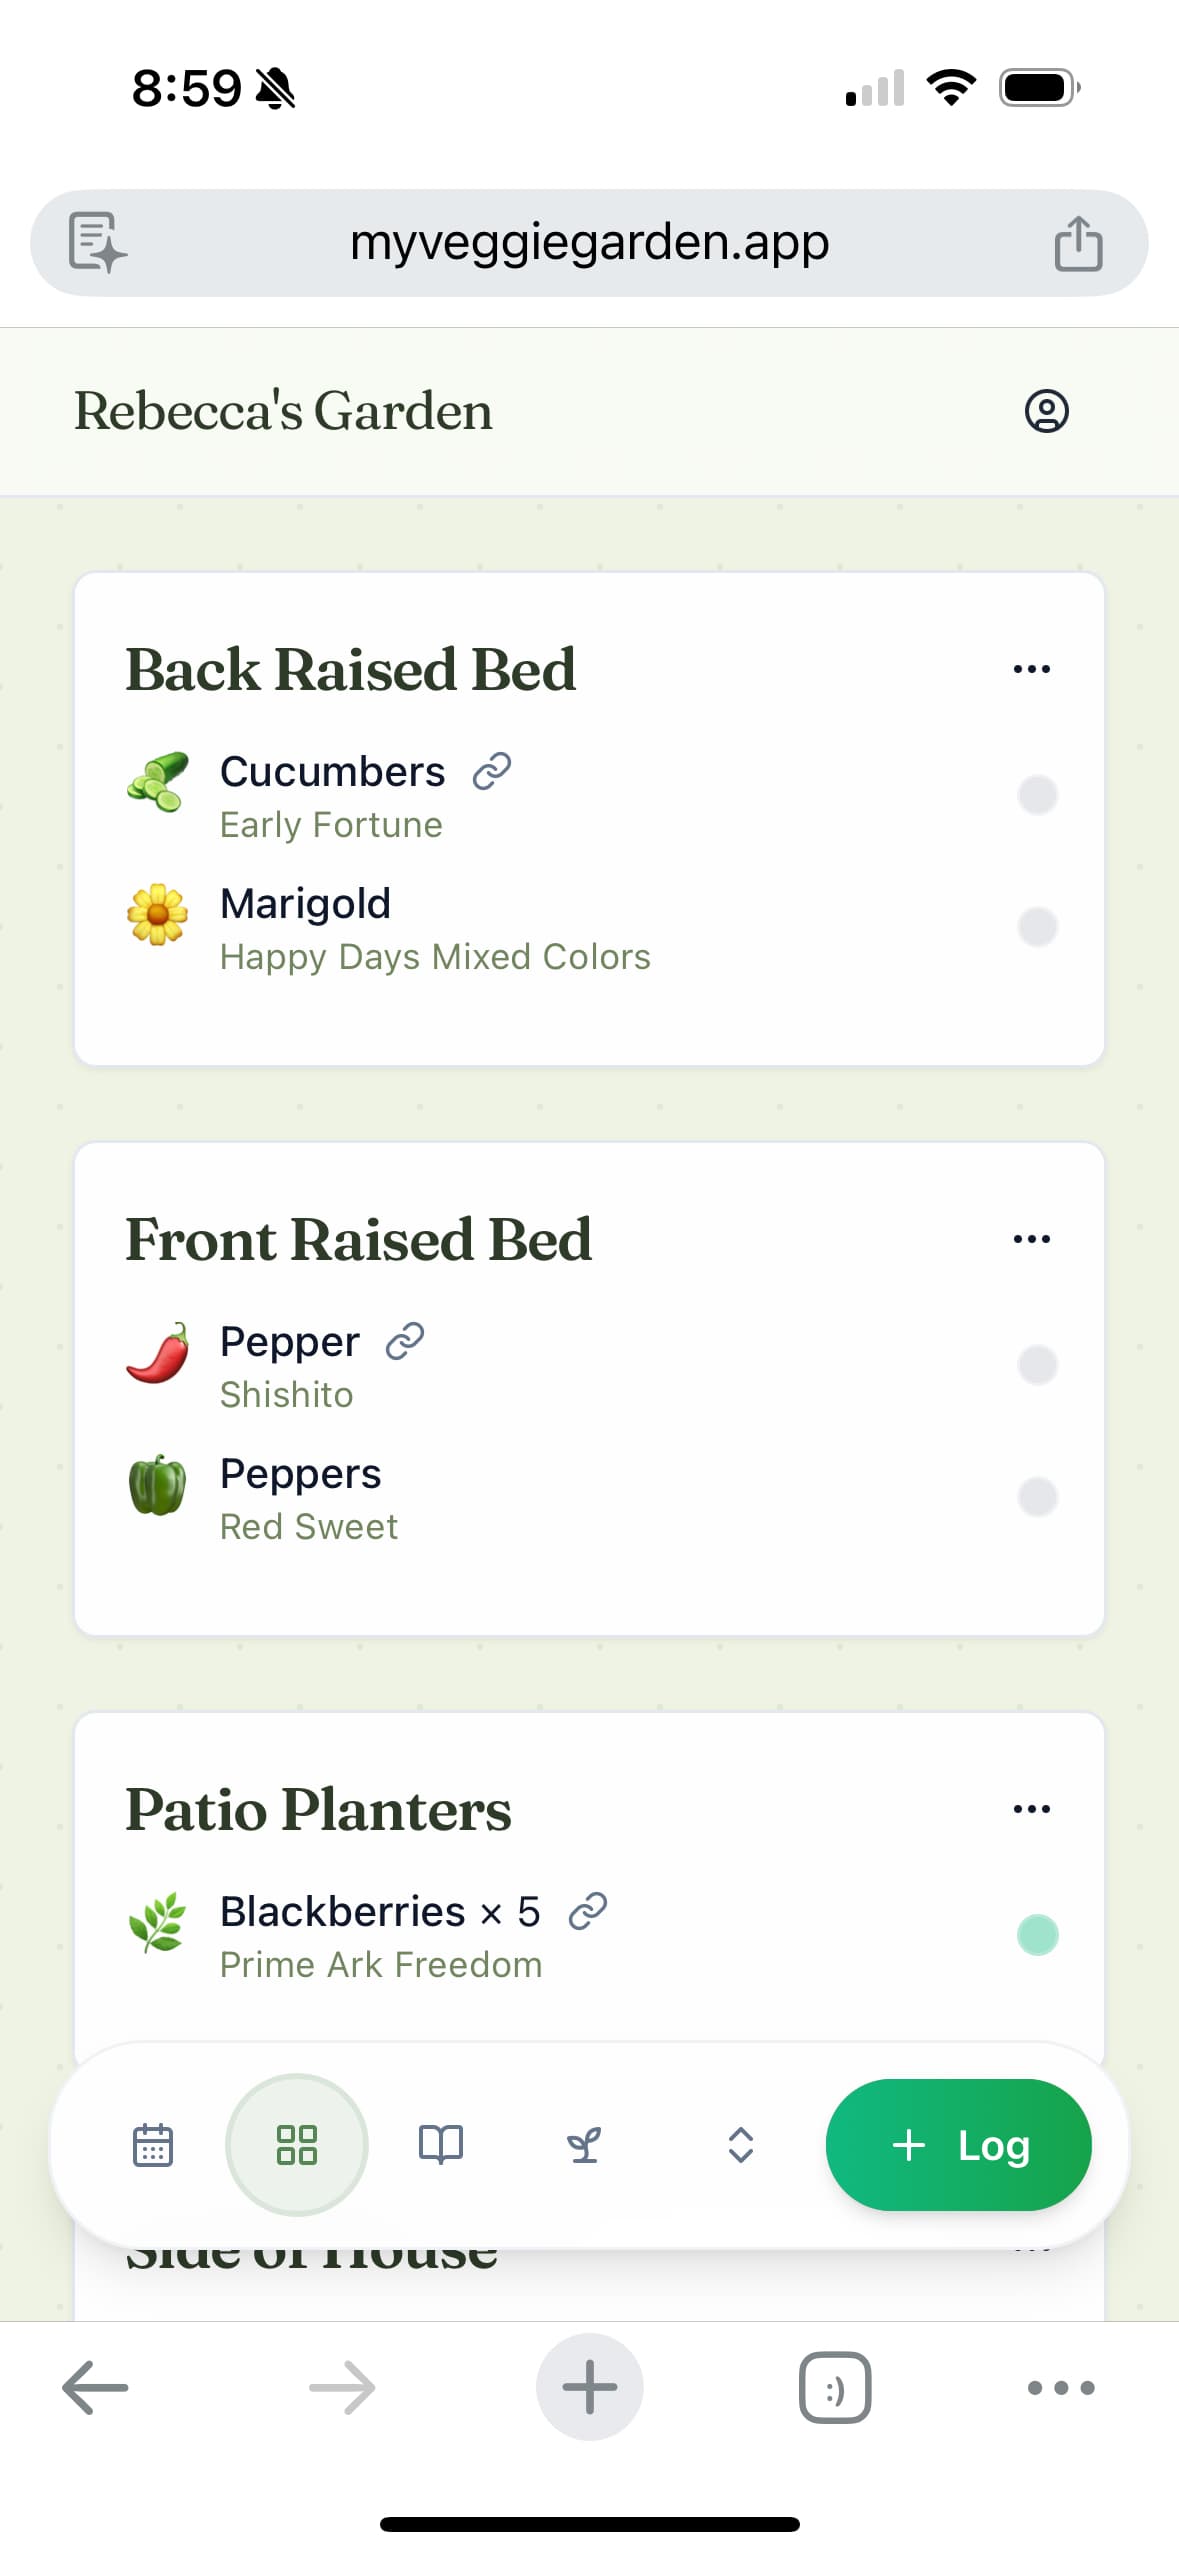Open the Peppers Red Sweet entry
Screen dimensions: 1179x2556
point(309,1498)
